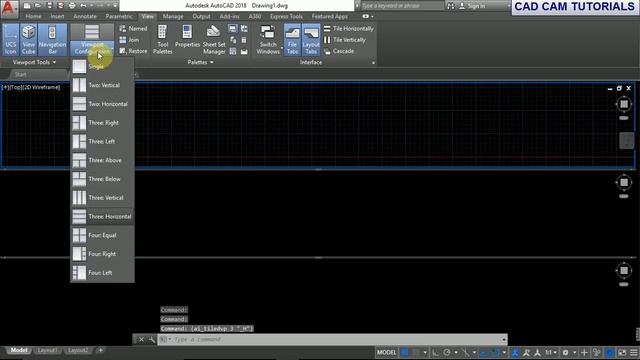Open the Sheet Set Manager

(x=214, y=39)
